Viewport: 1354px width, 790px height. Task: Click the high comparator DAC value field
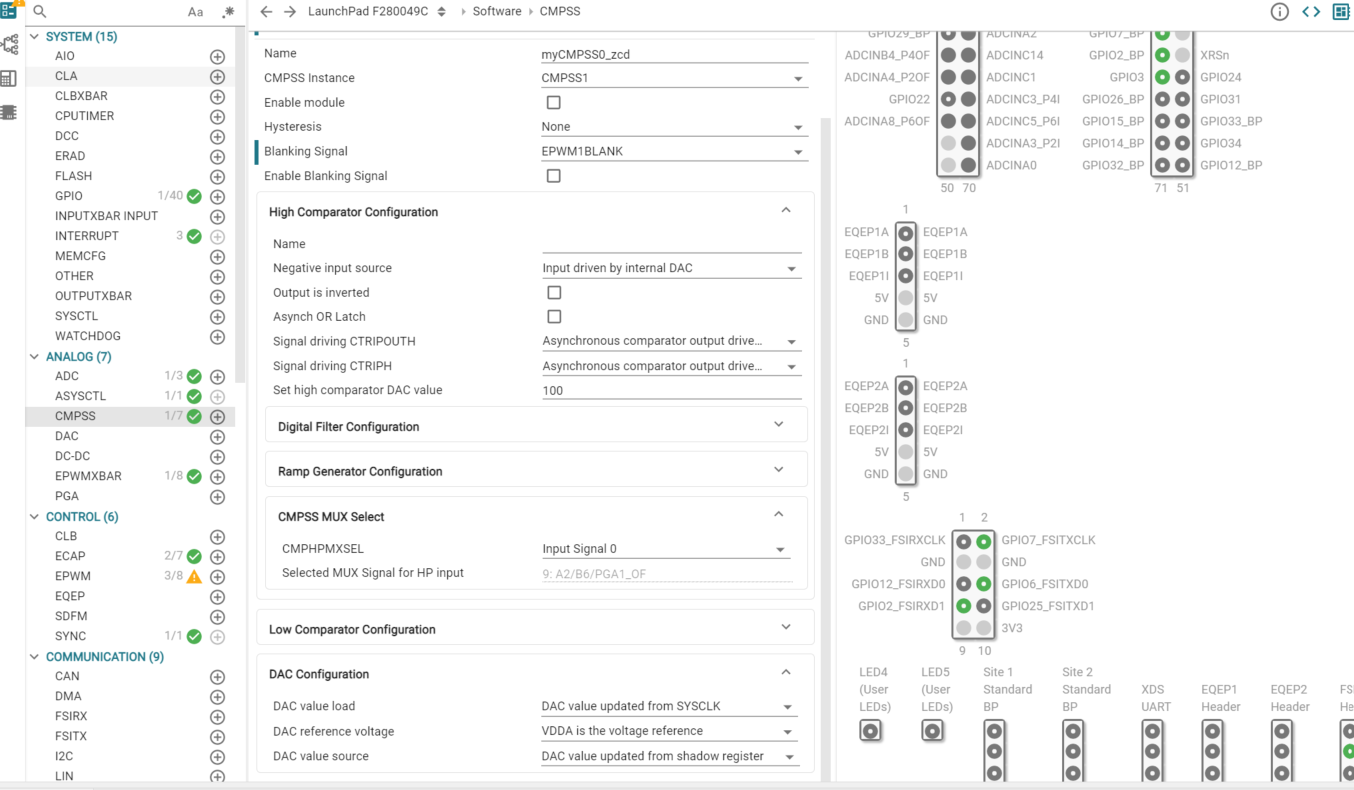point(671,391)
